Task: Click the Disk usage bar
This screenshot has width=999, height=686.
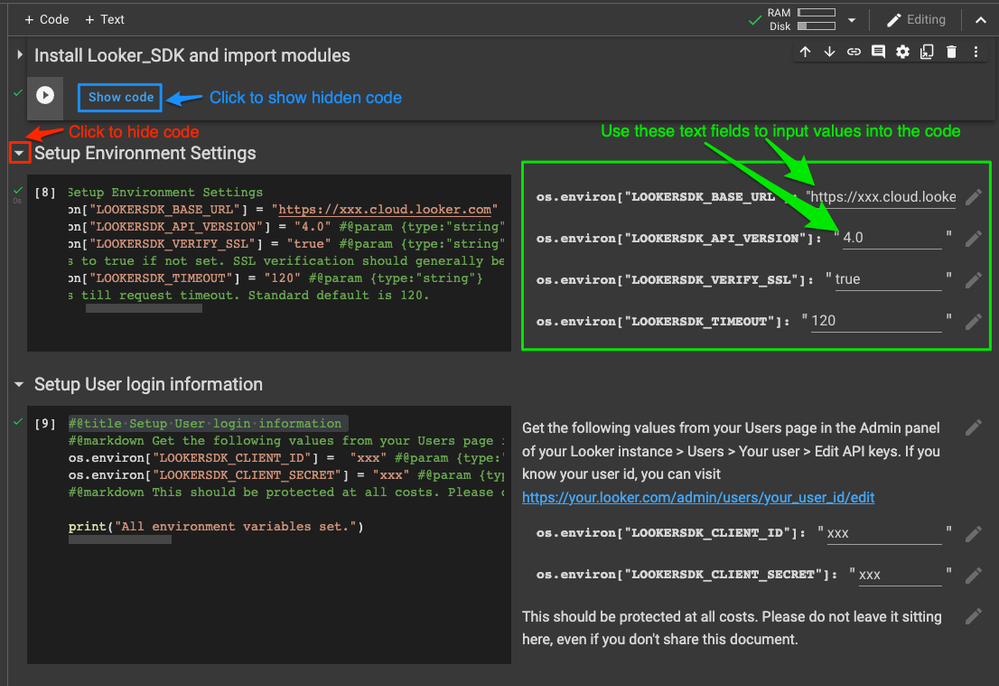Action: [816, 26]
